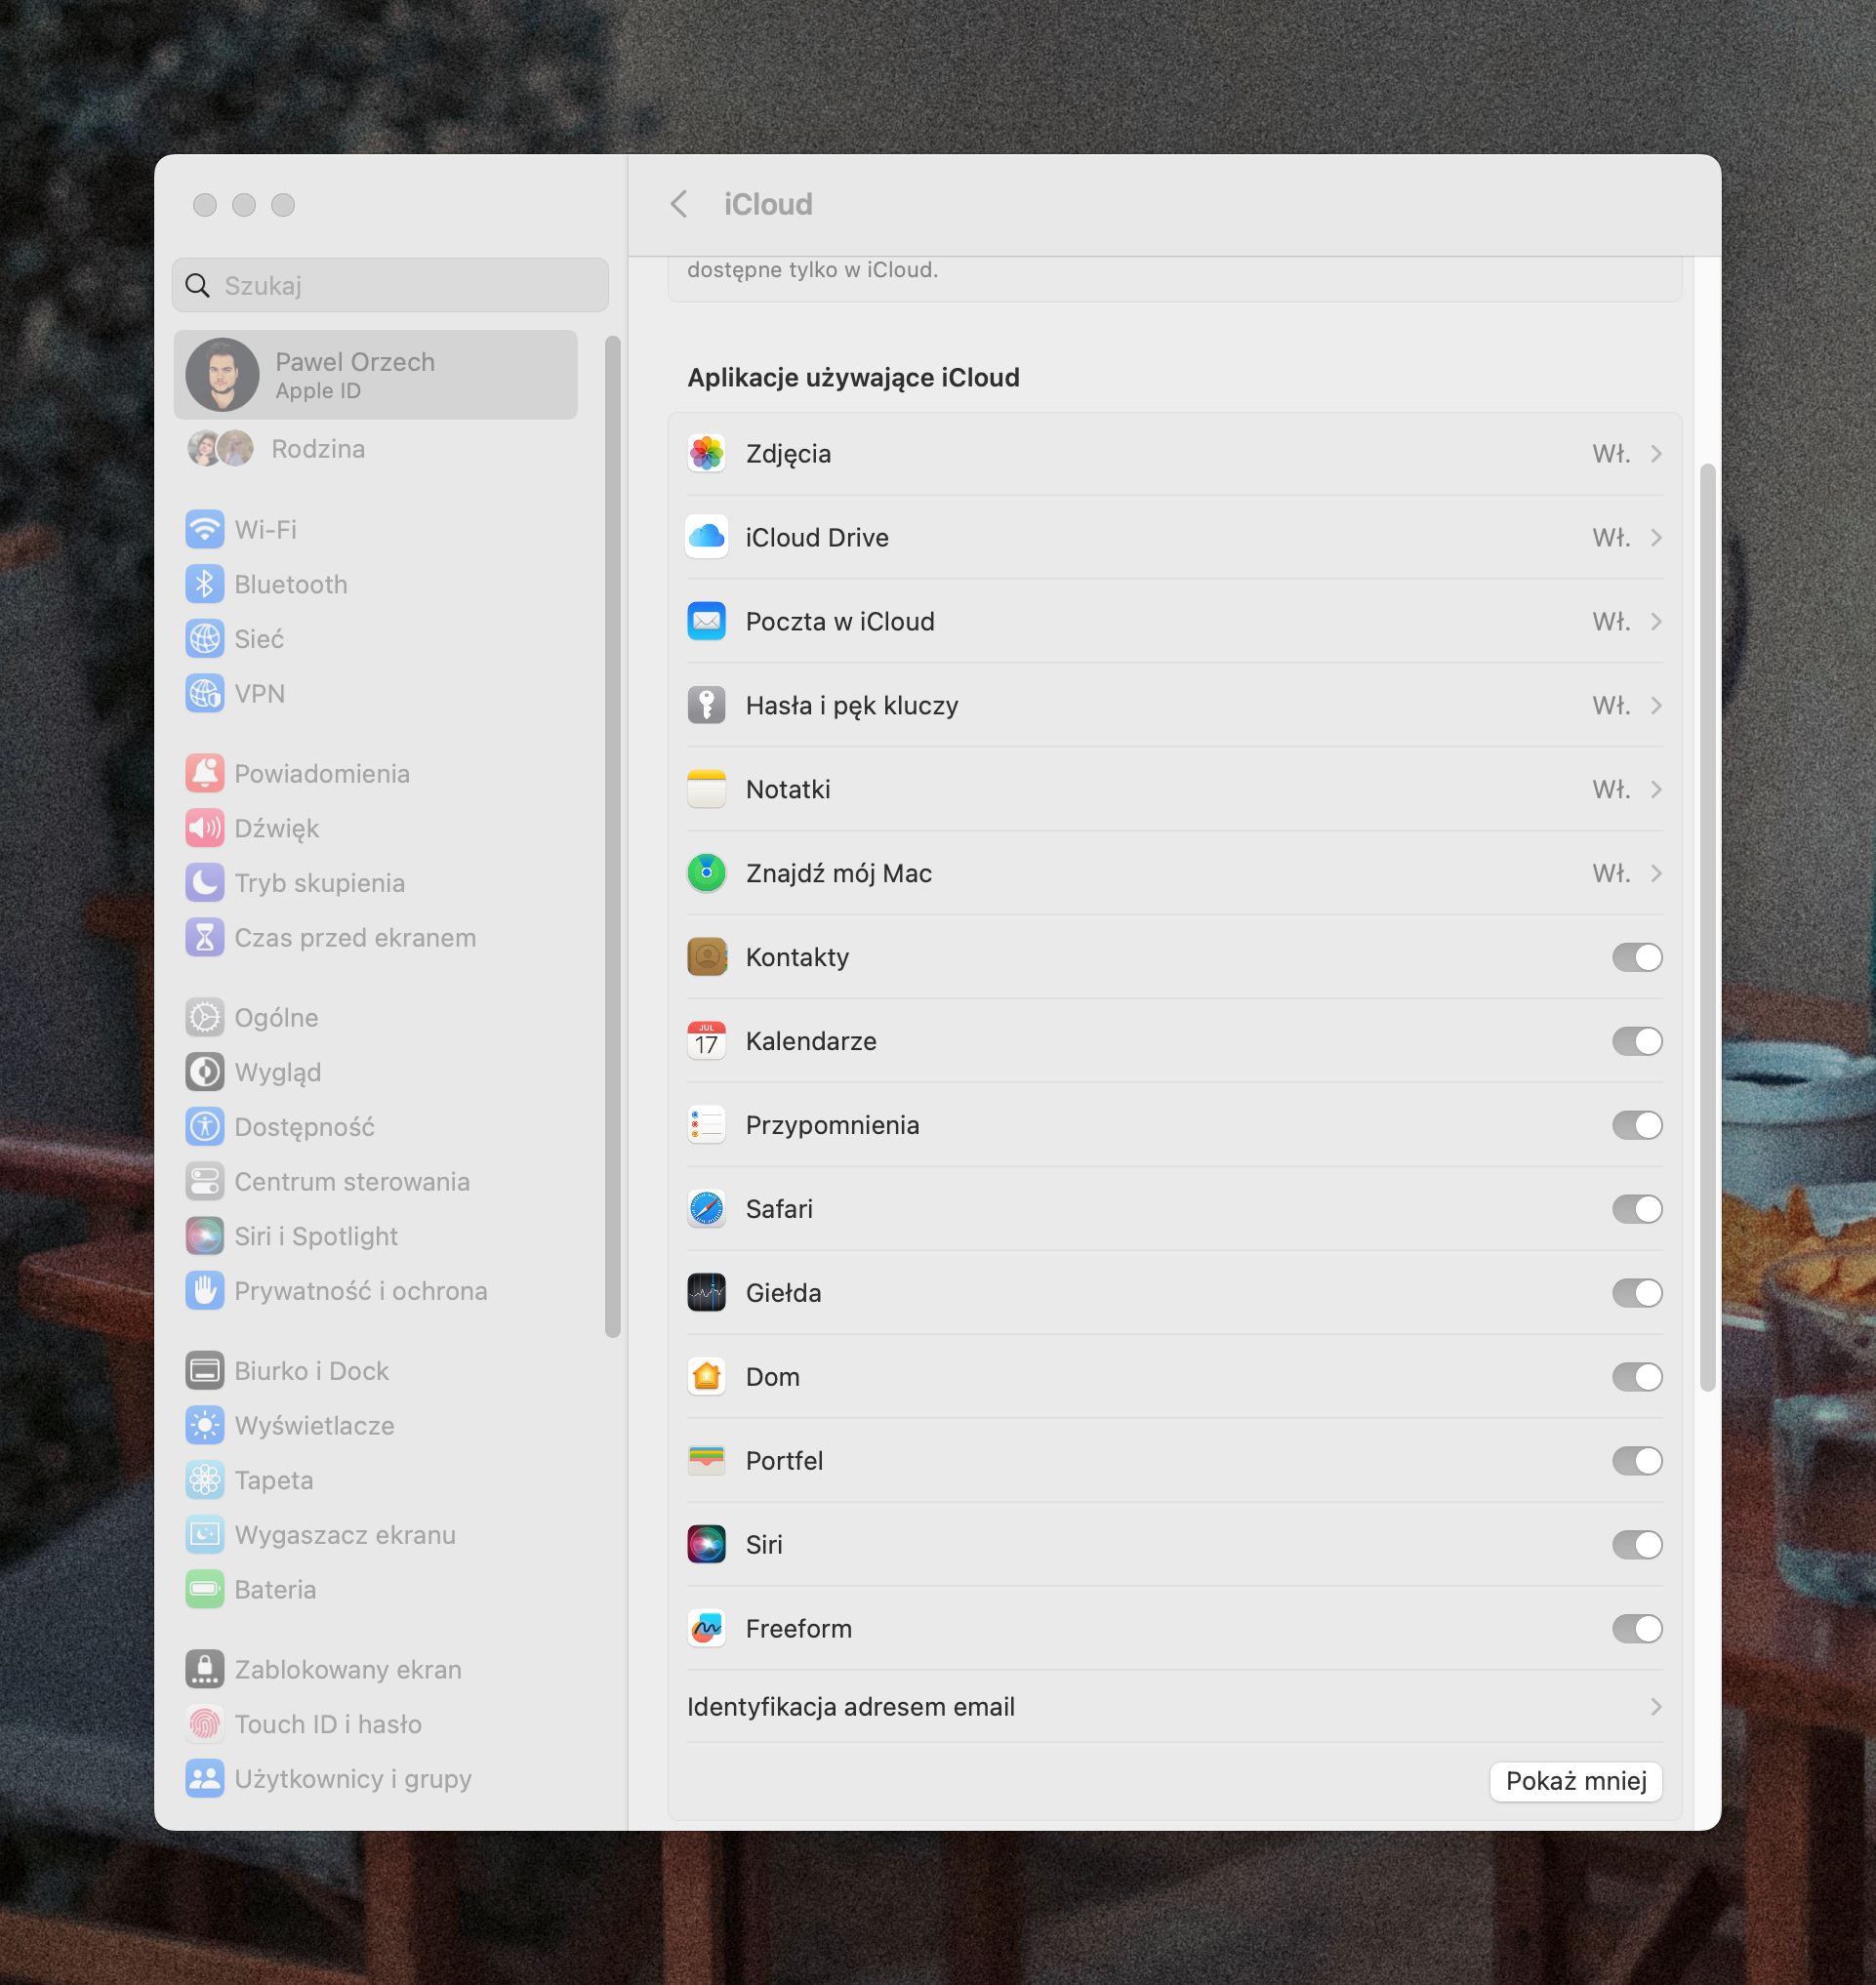Open Notatki details via its chevron
Screen dimensions: 1876x1985
1656,790
